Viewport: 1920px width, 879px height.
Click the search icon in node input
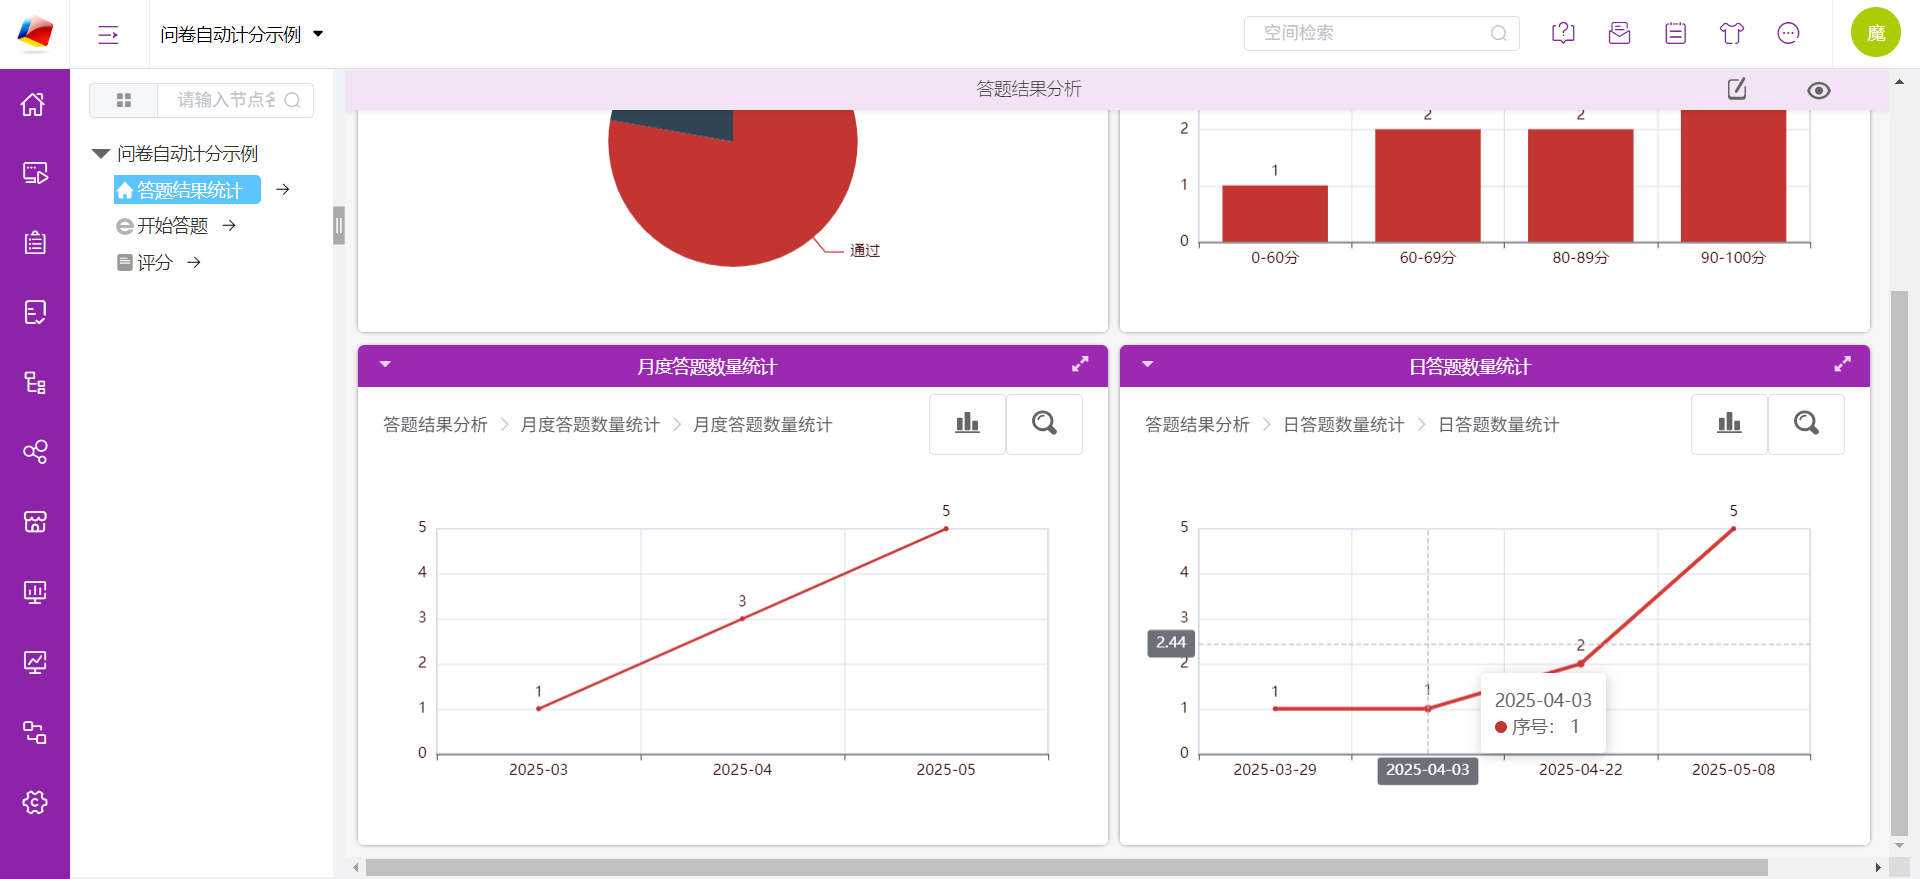(292, 100)
